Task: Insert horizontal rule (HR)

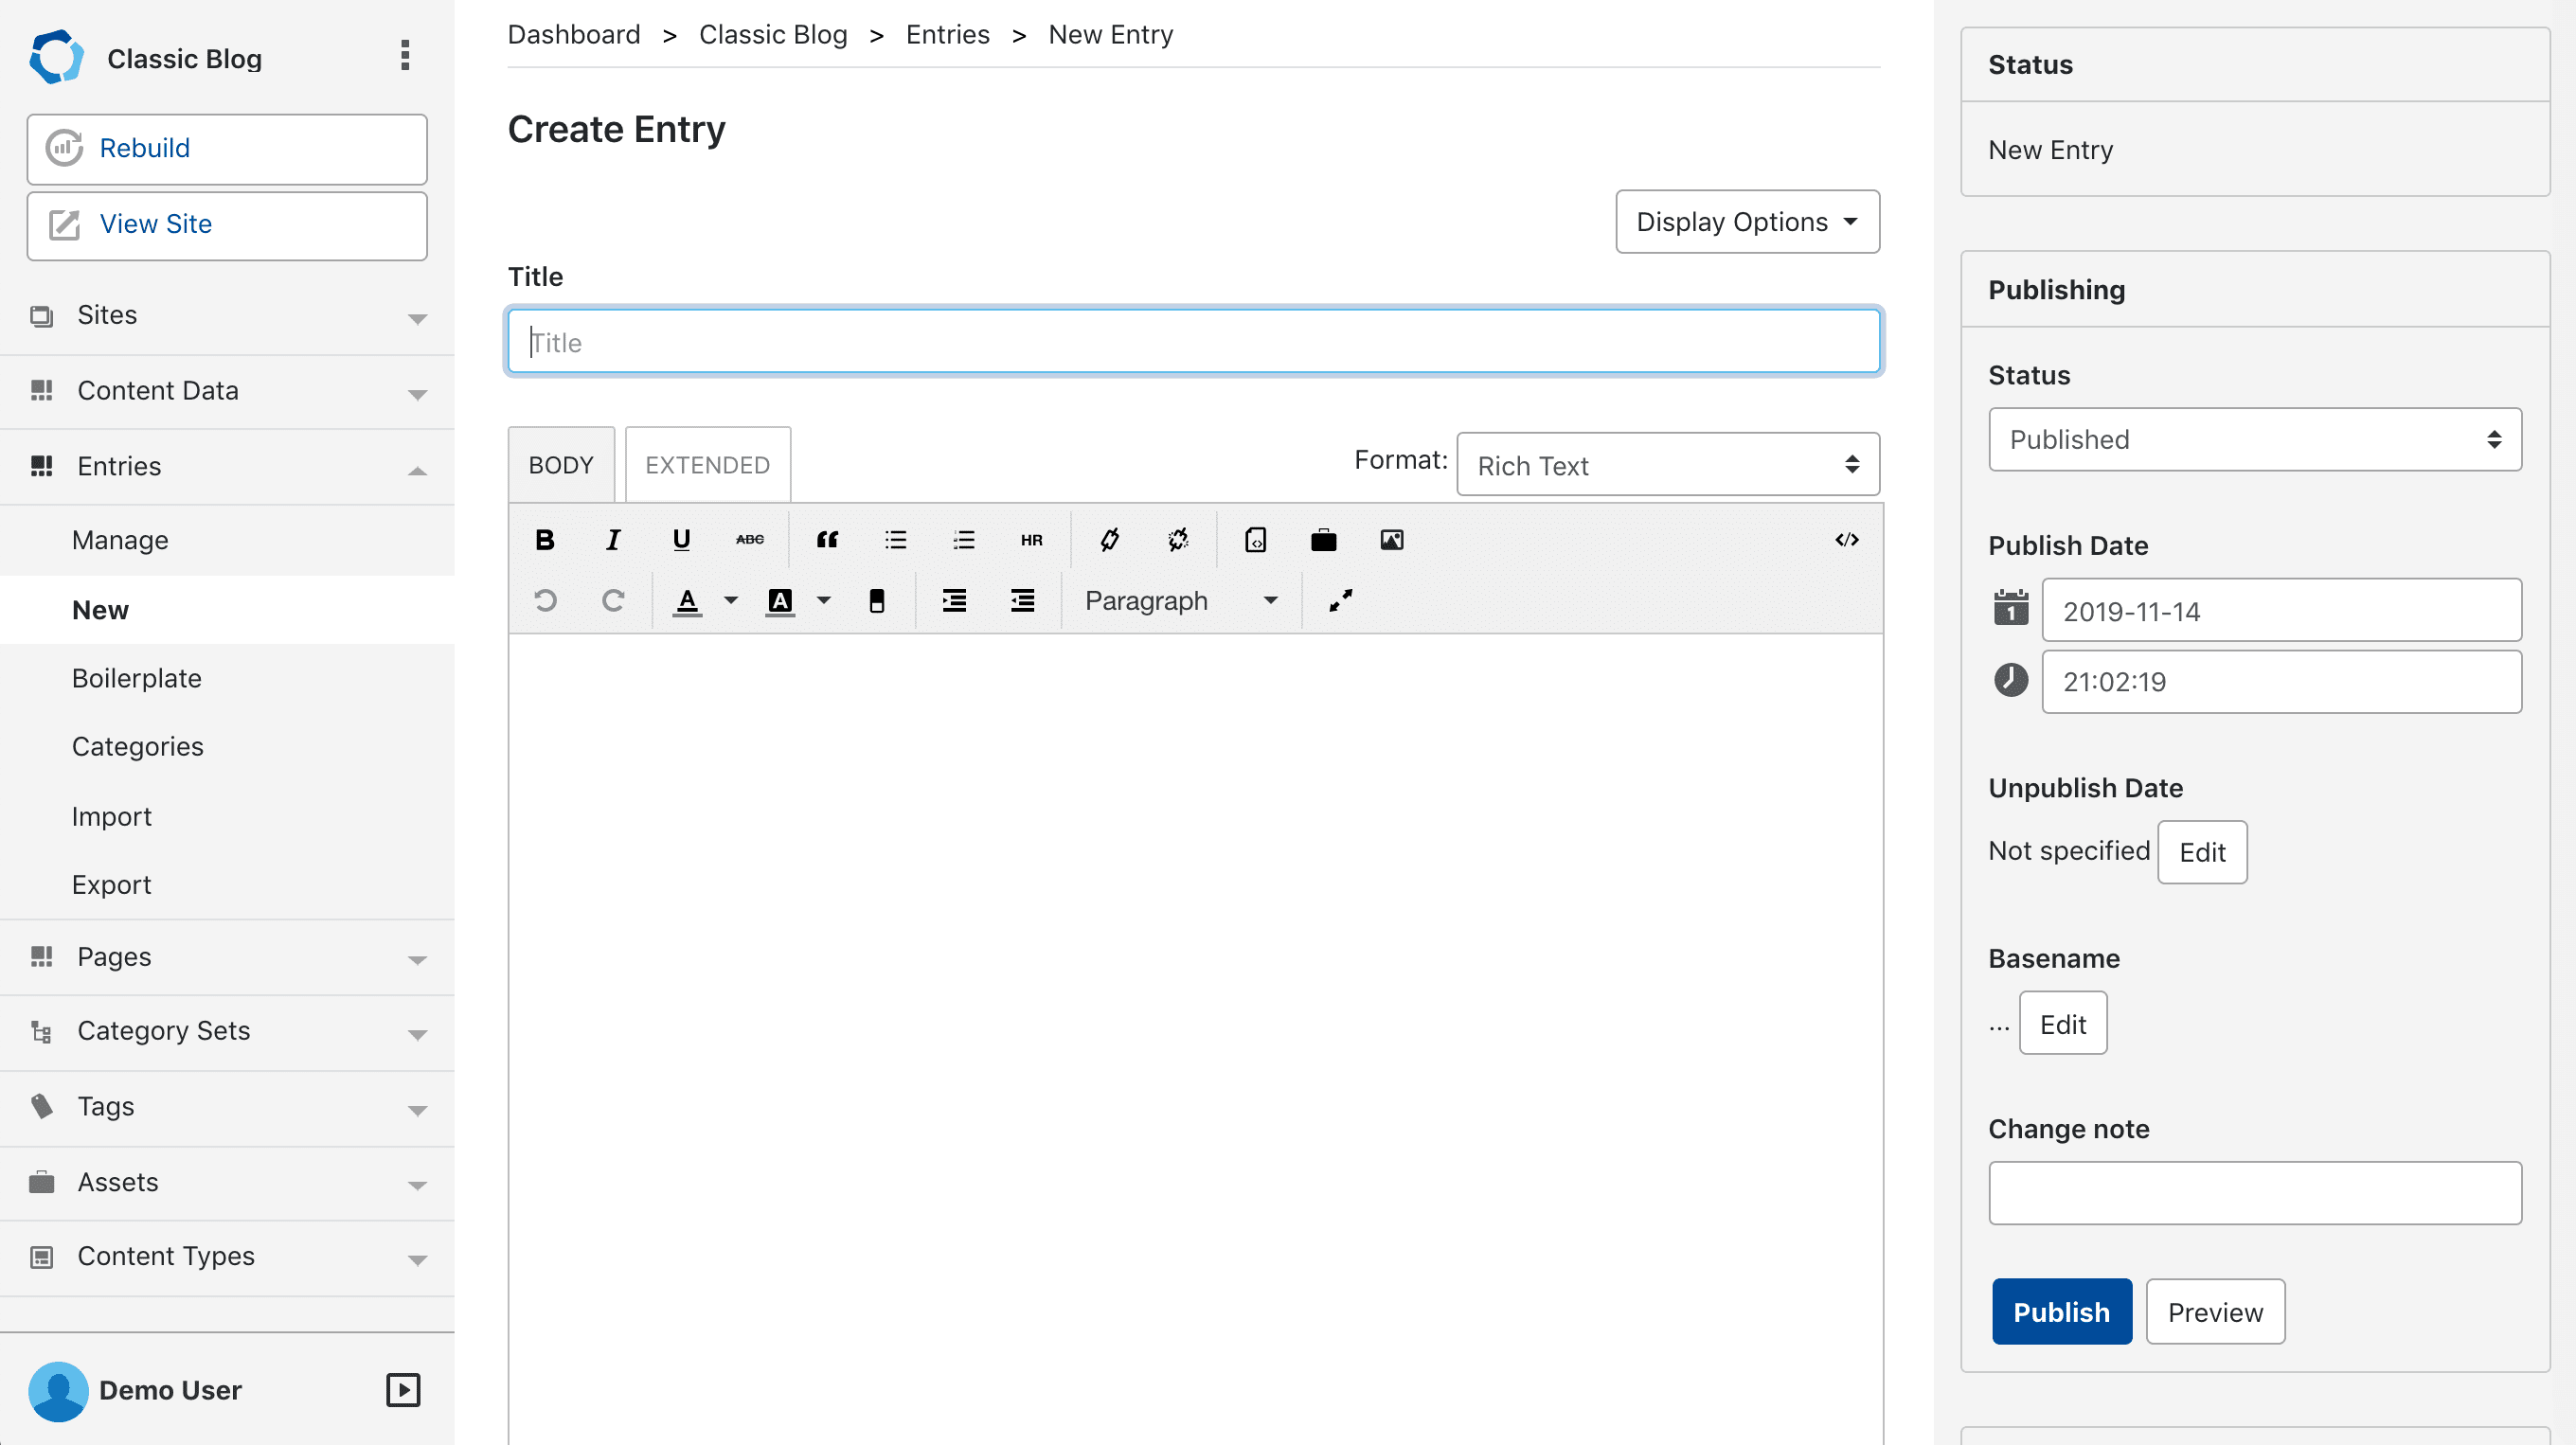Action: (1031, 540)
